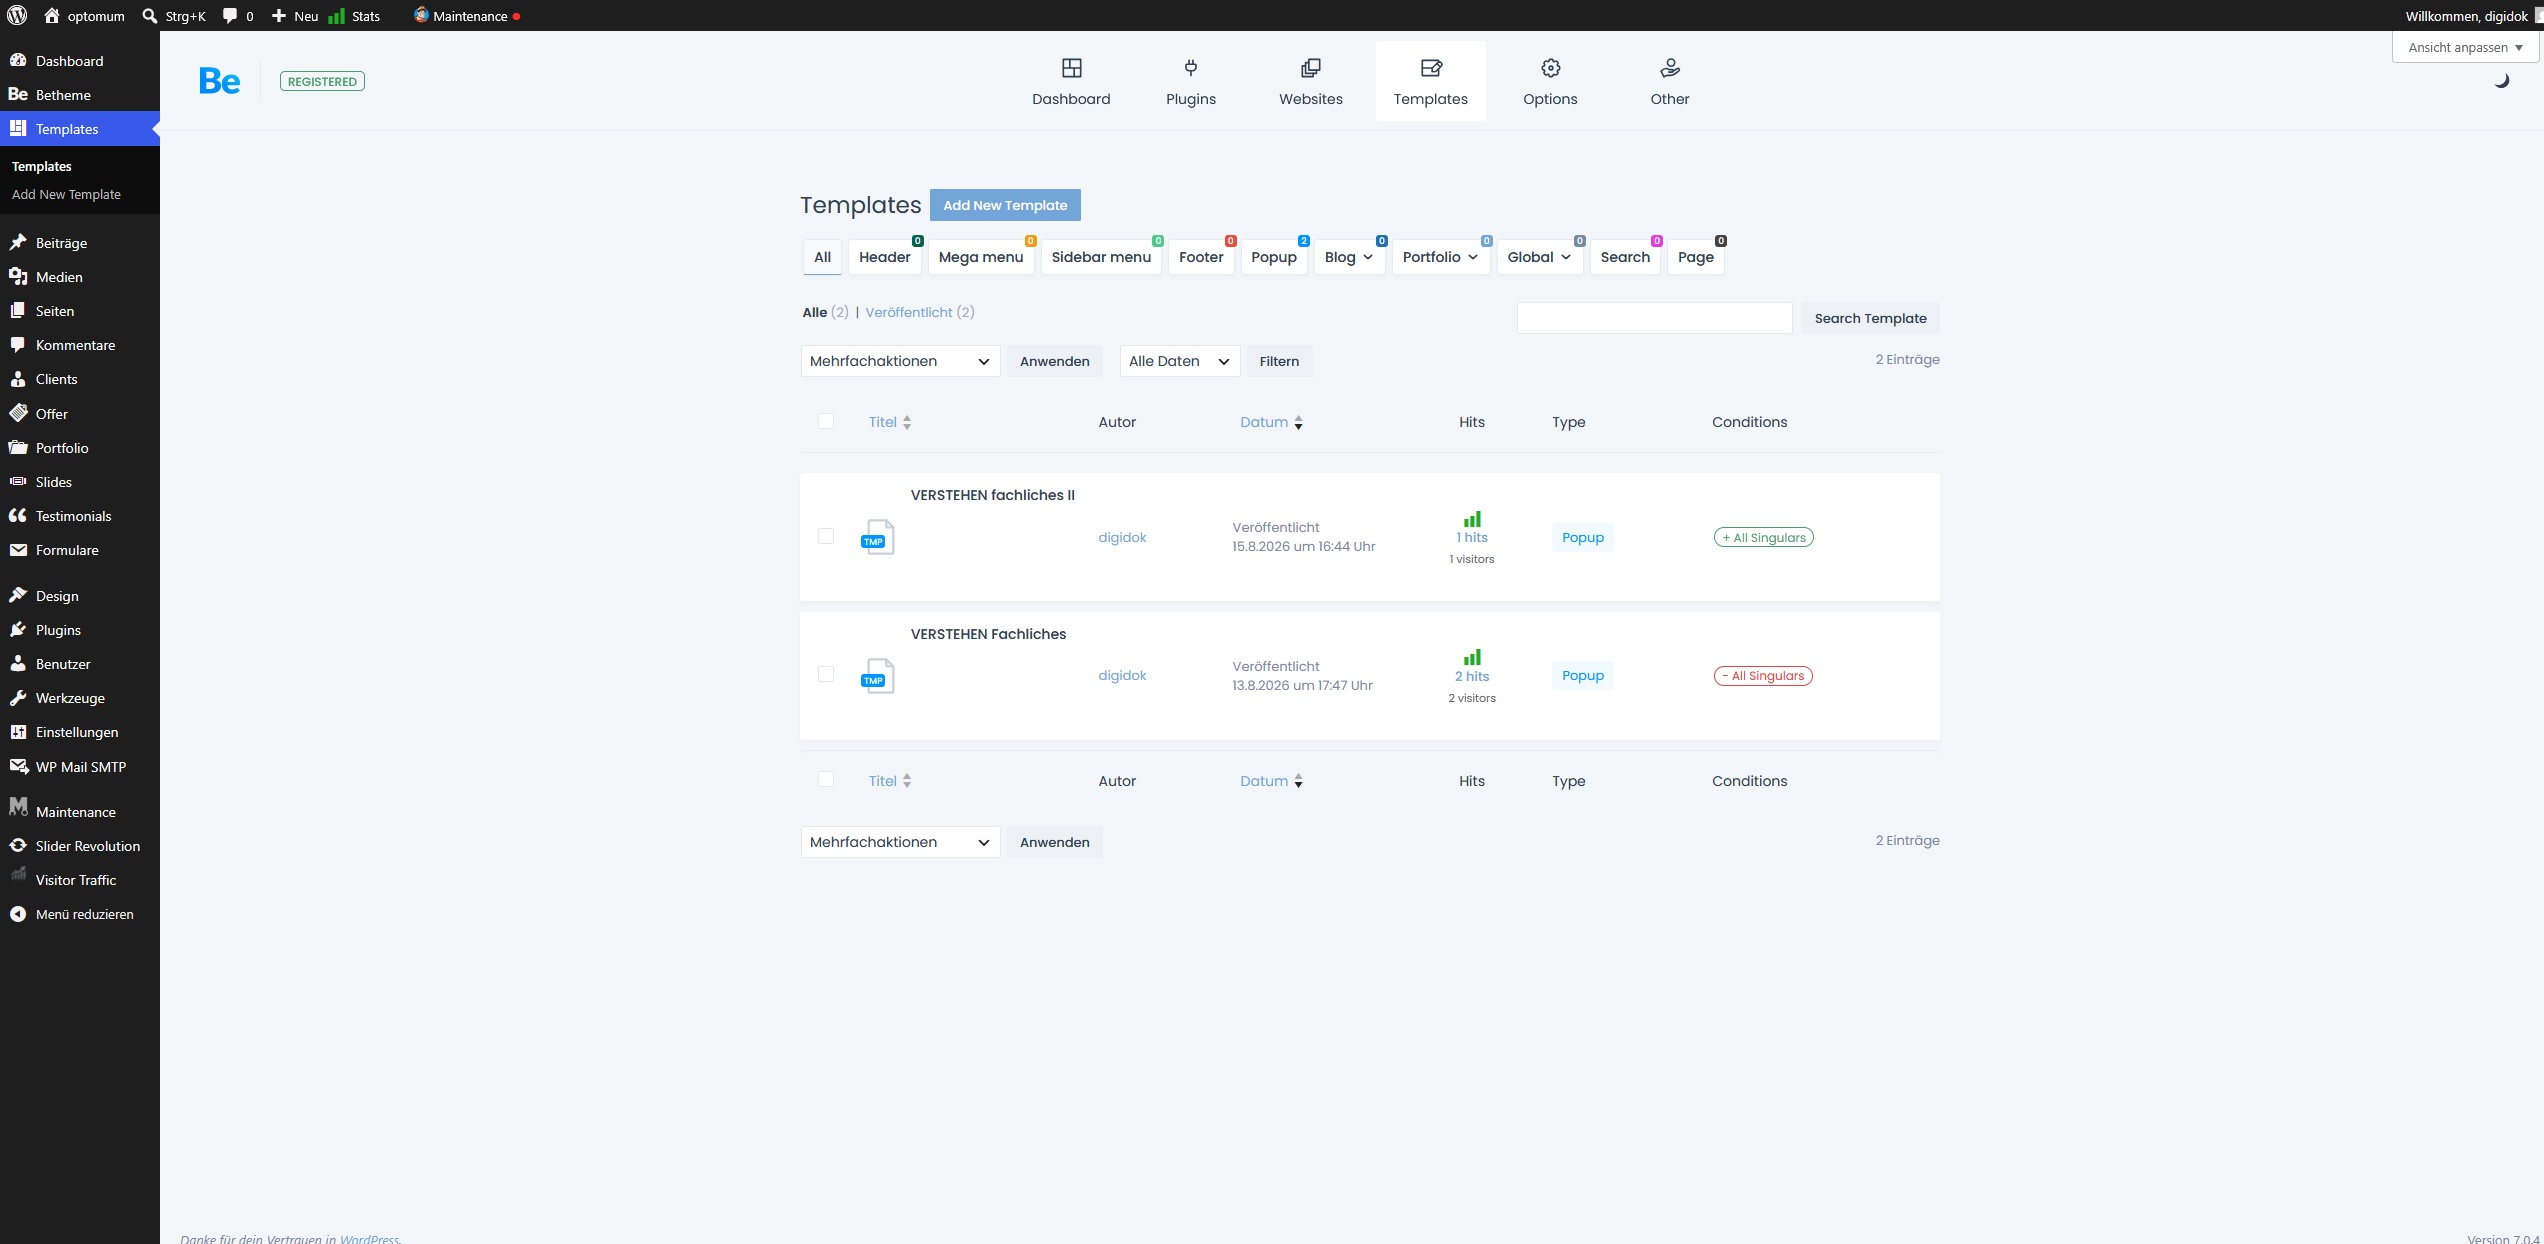Open Add New Template in sidebar submenu

66,195
